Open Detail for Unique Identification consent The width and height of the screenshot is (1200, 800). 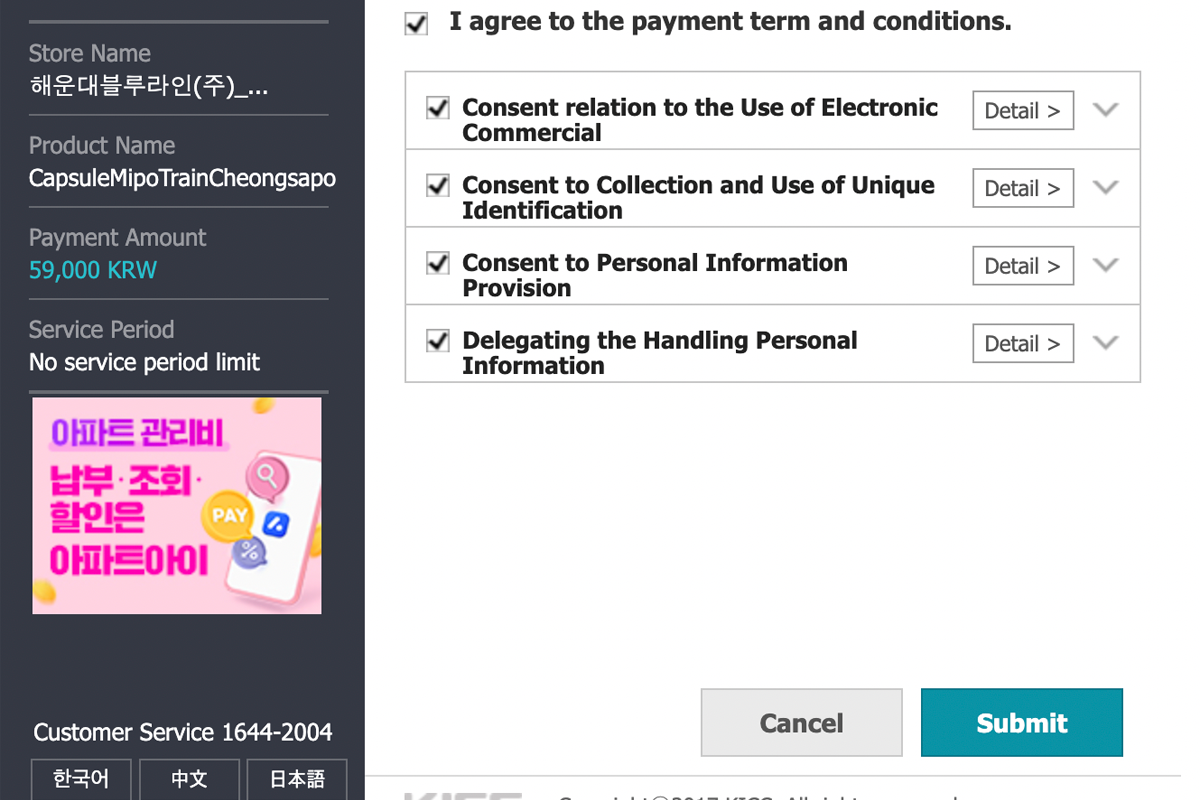[x=1022, y=189]
